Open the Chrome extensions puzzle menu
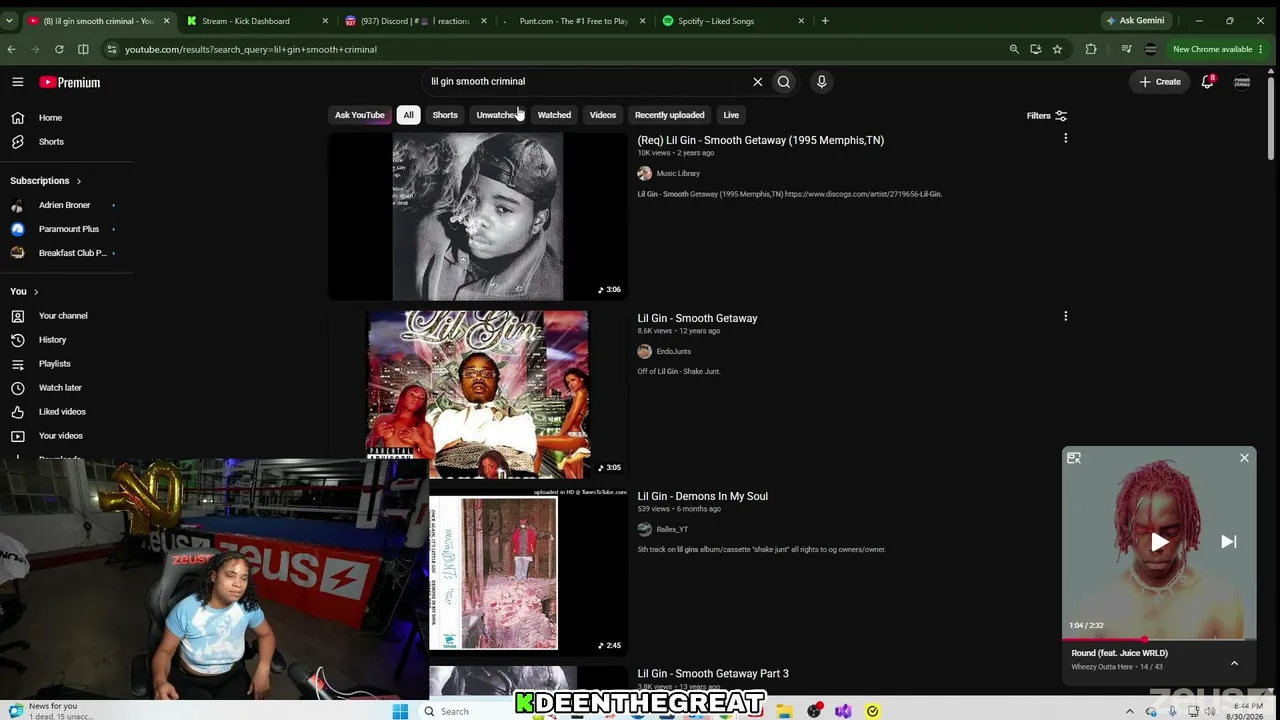This screenshot has height=720, width=1280. pos(1091,49)
